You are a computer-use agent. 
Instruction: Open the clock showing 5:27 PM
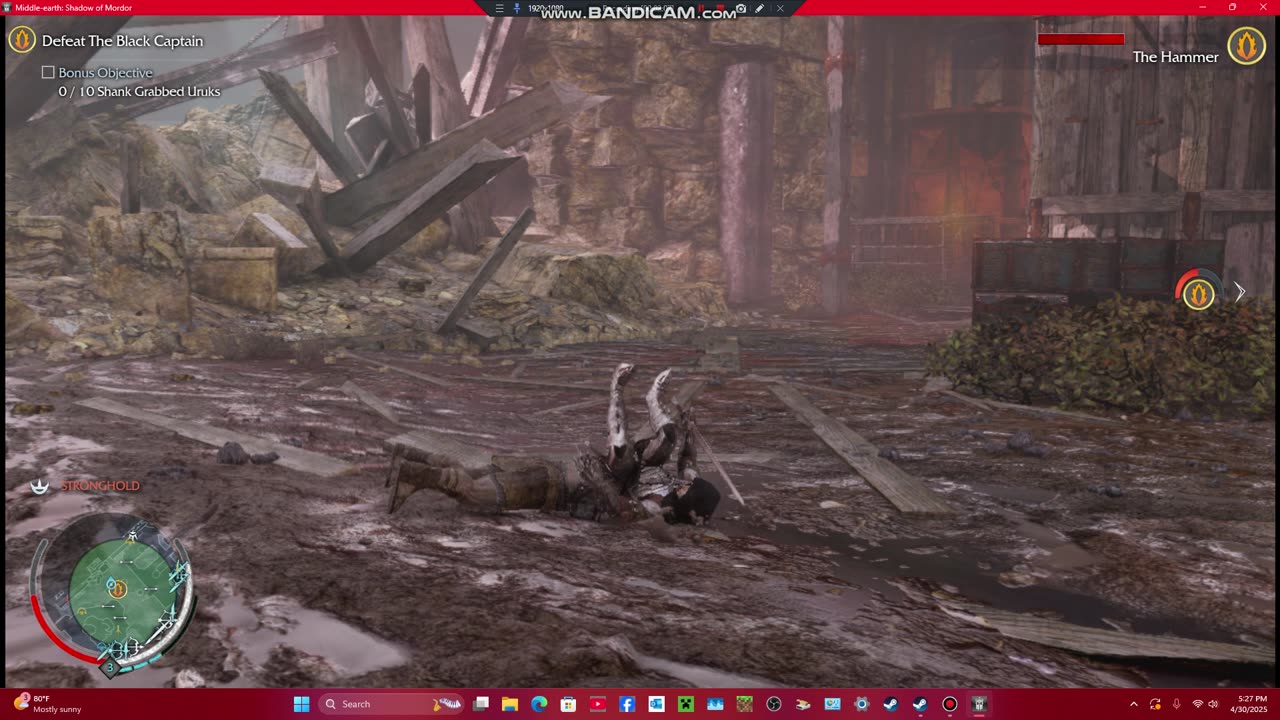pyautogui.click(x=1251, y=704)
